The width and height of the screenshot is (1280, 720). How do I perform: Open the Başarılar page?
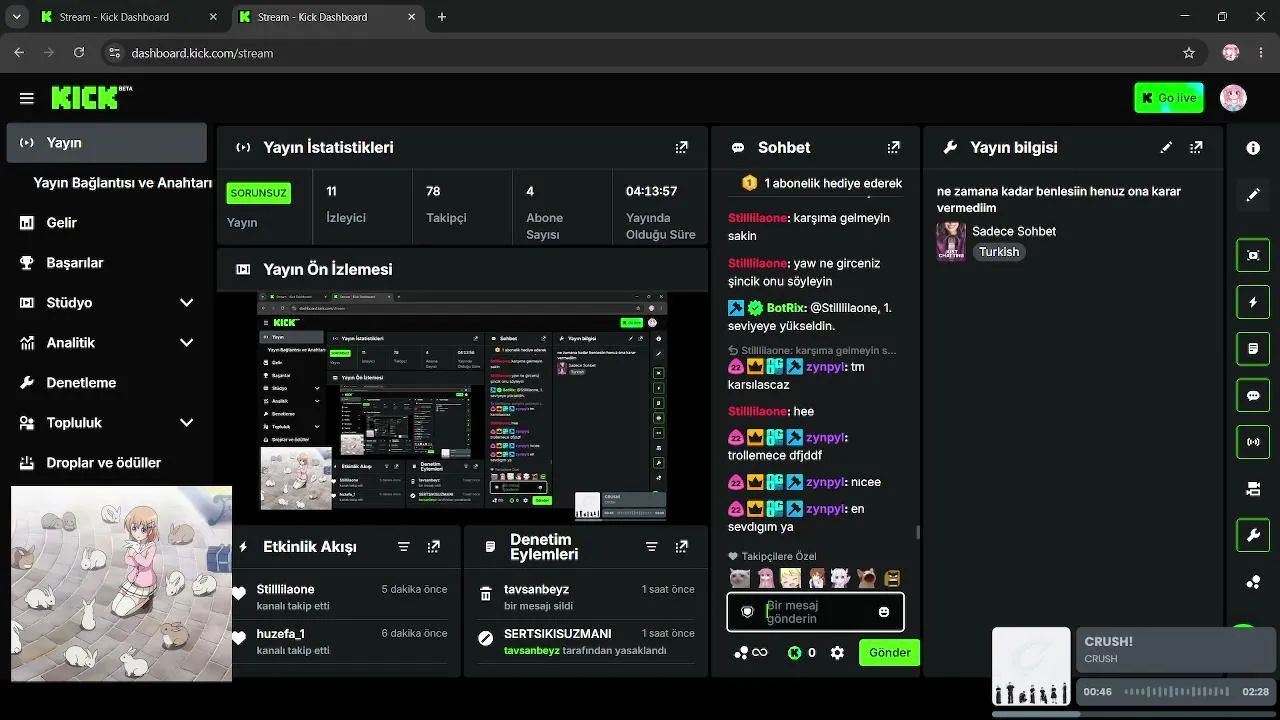(x=107, y=263)
